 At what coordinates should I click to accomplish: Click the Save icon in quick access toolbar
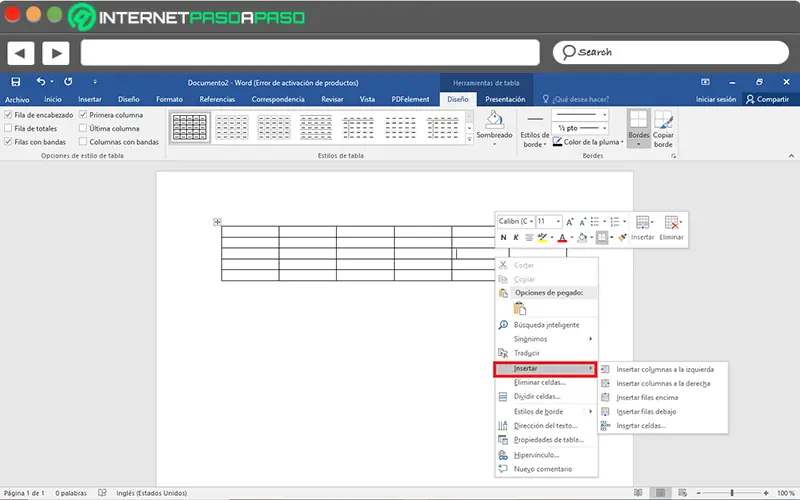(16, 82)
